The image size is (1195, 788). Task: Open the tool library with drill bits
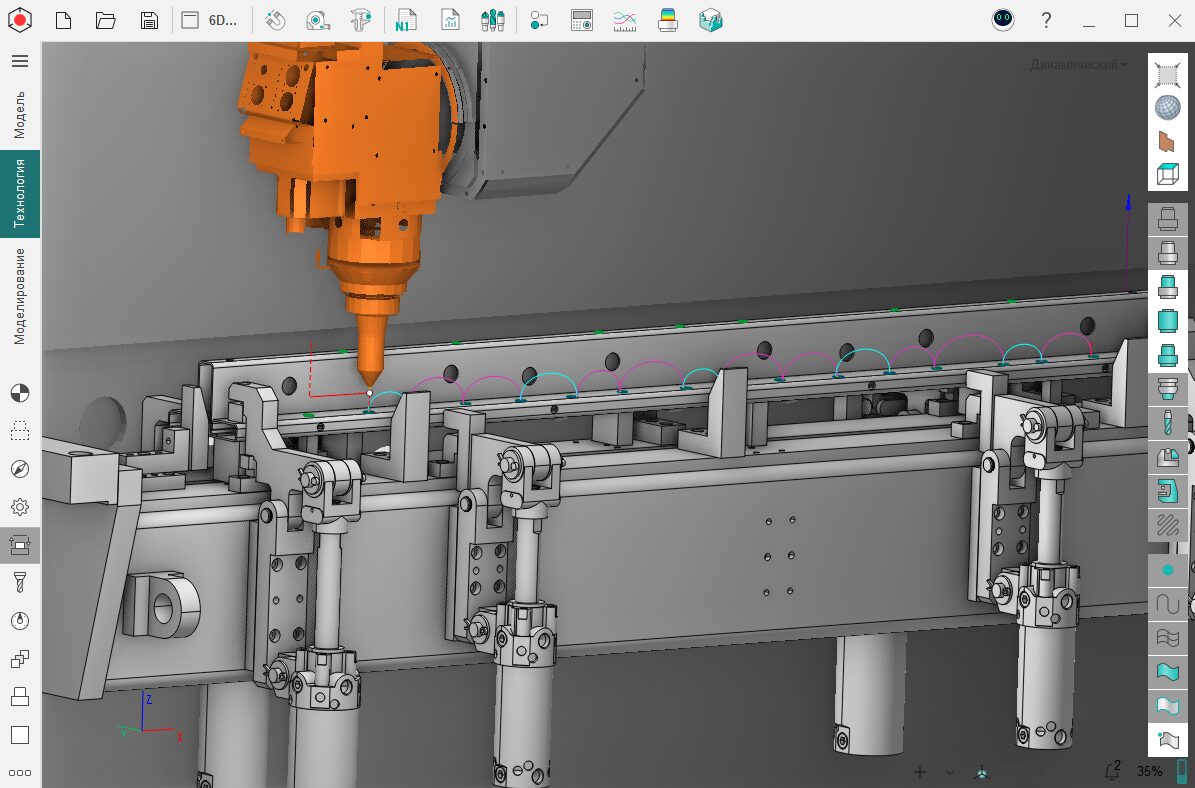click(x=492, y=20)
